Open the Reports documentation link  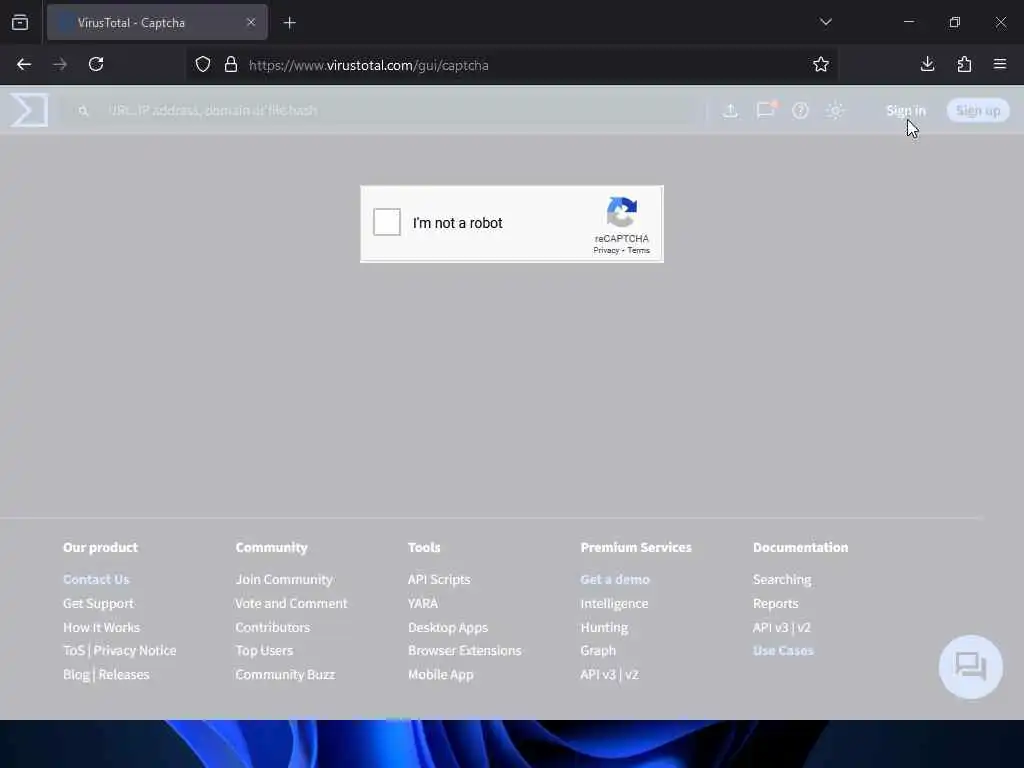(775, 603)
